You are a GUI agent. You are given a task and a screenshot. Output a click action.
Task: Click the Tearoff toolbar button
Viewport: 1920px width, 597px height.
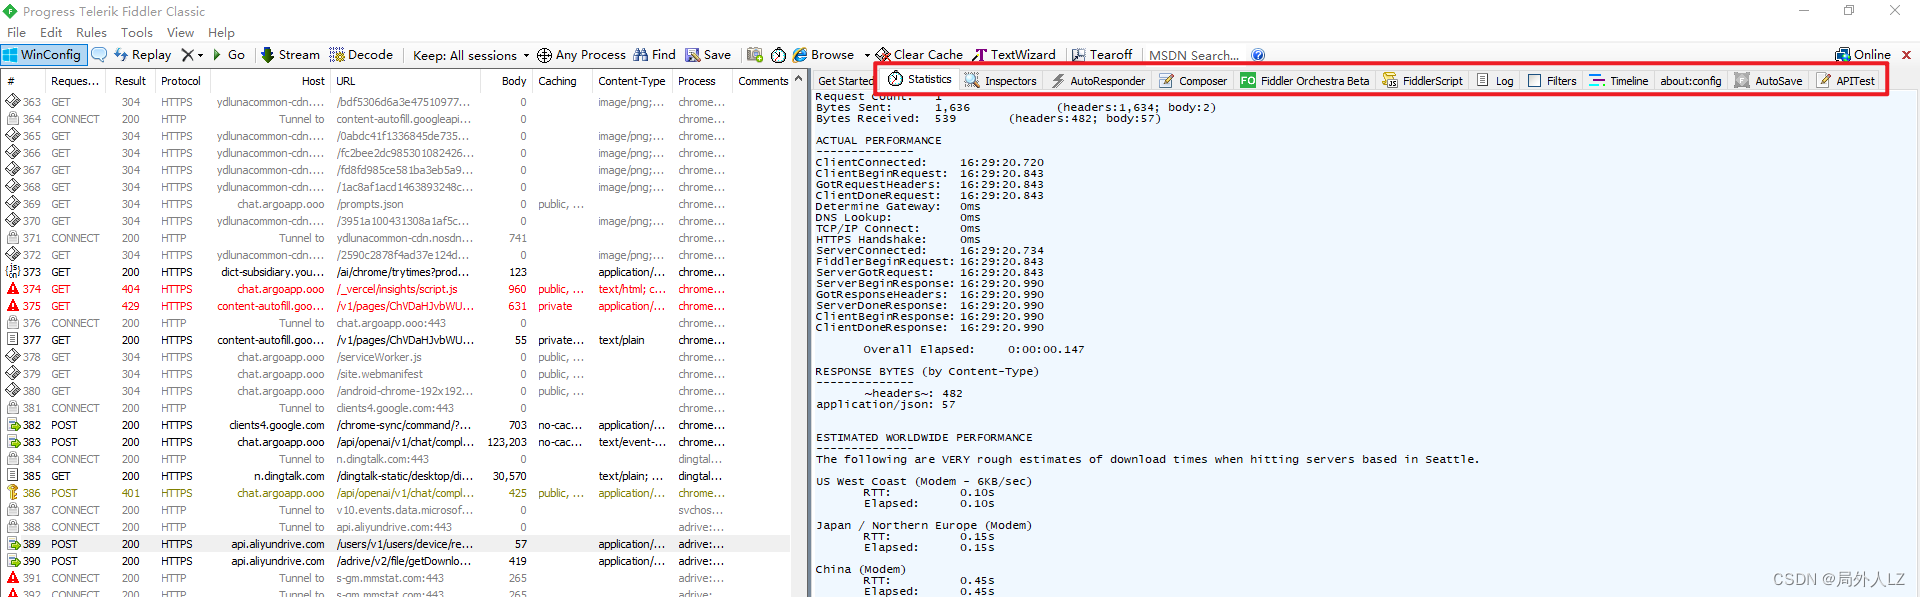[x=1102, y=55]
